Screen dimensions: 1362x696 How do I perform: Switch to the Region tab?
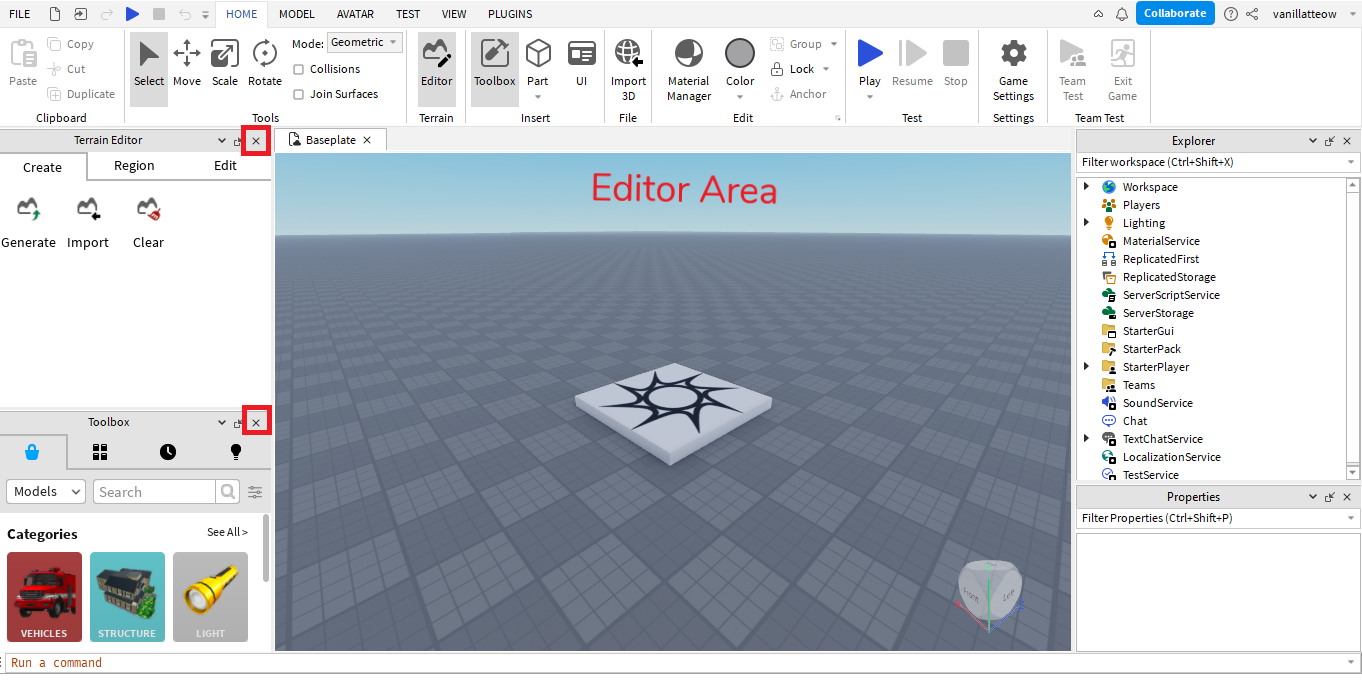coord(134,166)
